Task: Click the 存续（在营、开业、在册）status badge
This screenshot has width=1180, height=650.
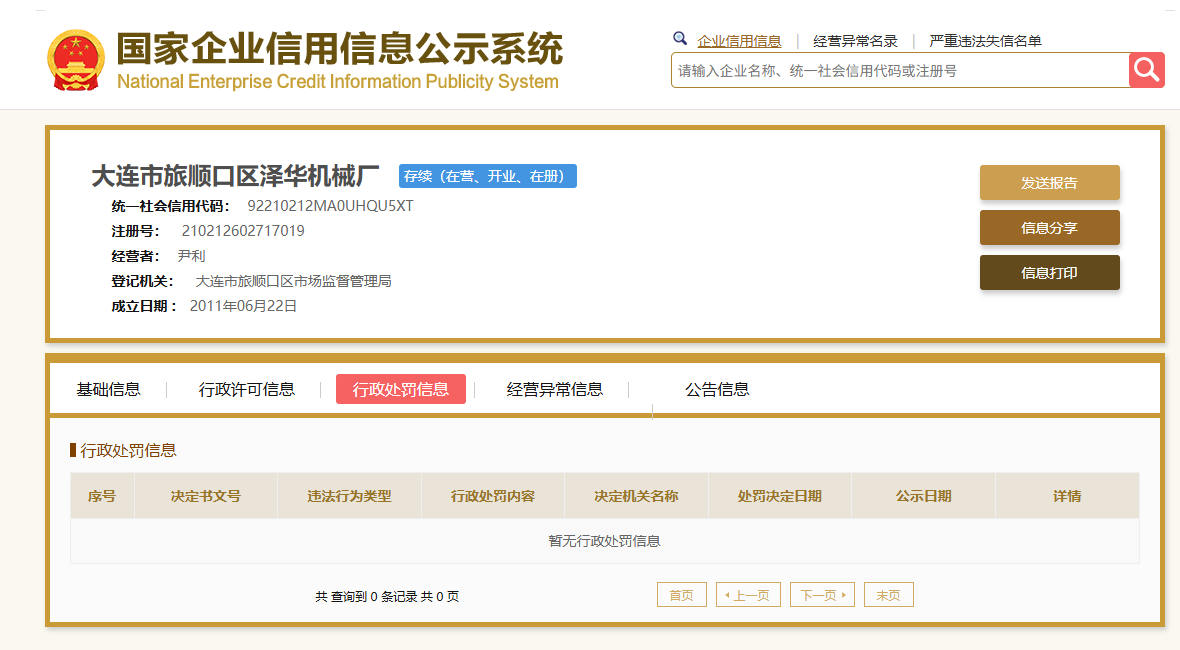Action: [x=488, y=176]
